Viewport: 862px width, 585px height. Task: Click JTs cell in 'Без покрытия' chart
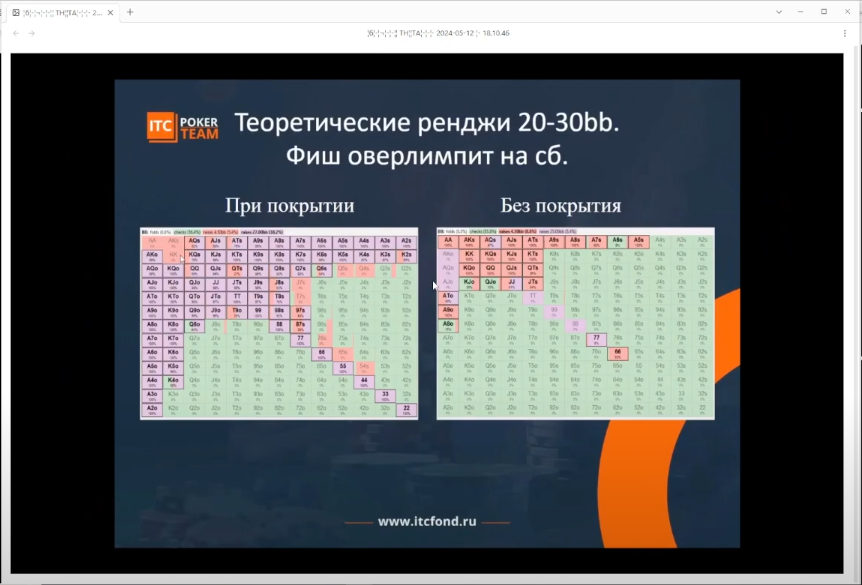(x=533, y=284)
